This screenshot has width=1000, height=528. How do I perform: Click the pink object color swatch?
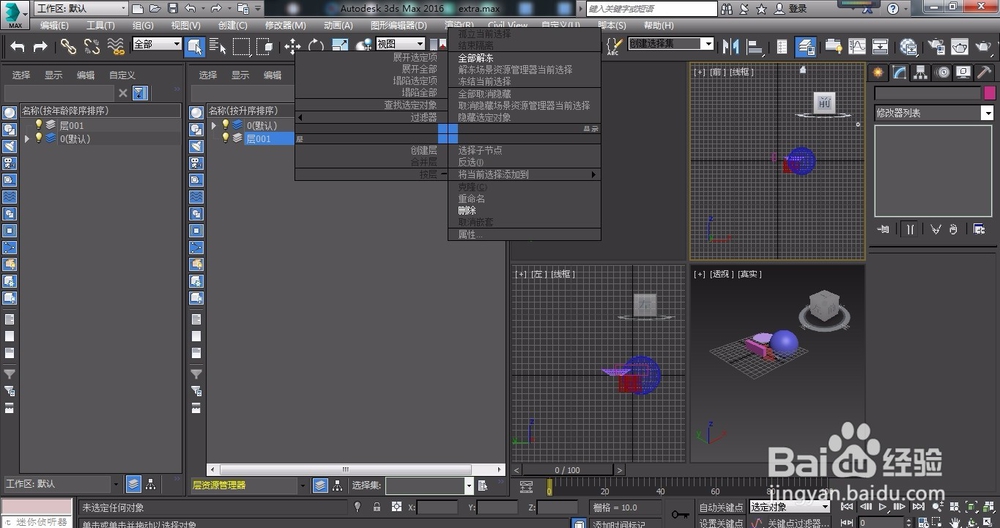(990, 93)
